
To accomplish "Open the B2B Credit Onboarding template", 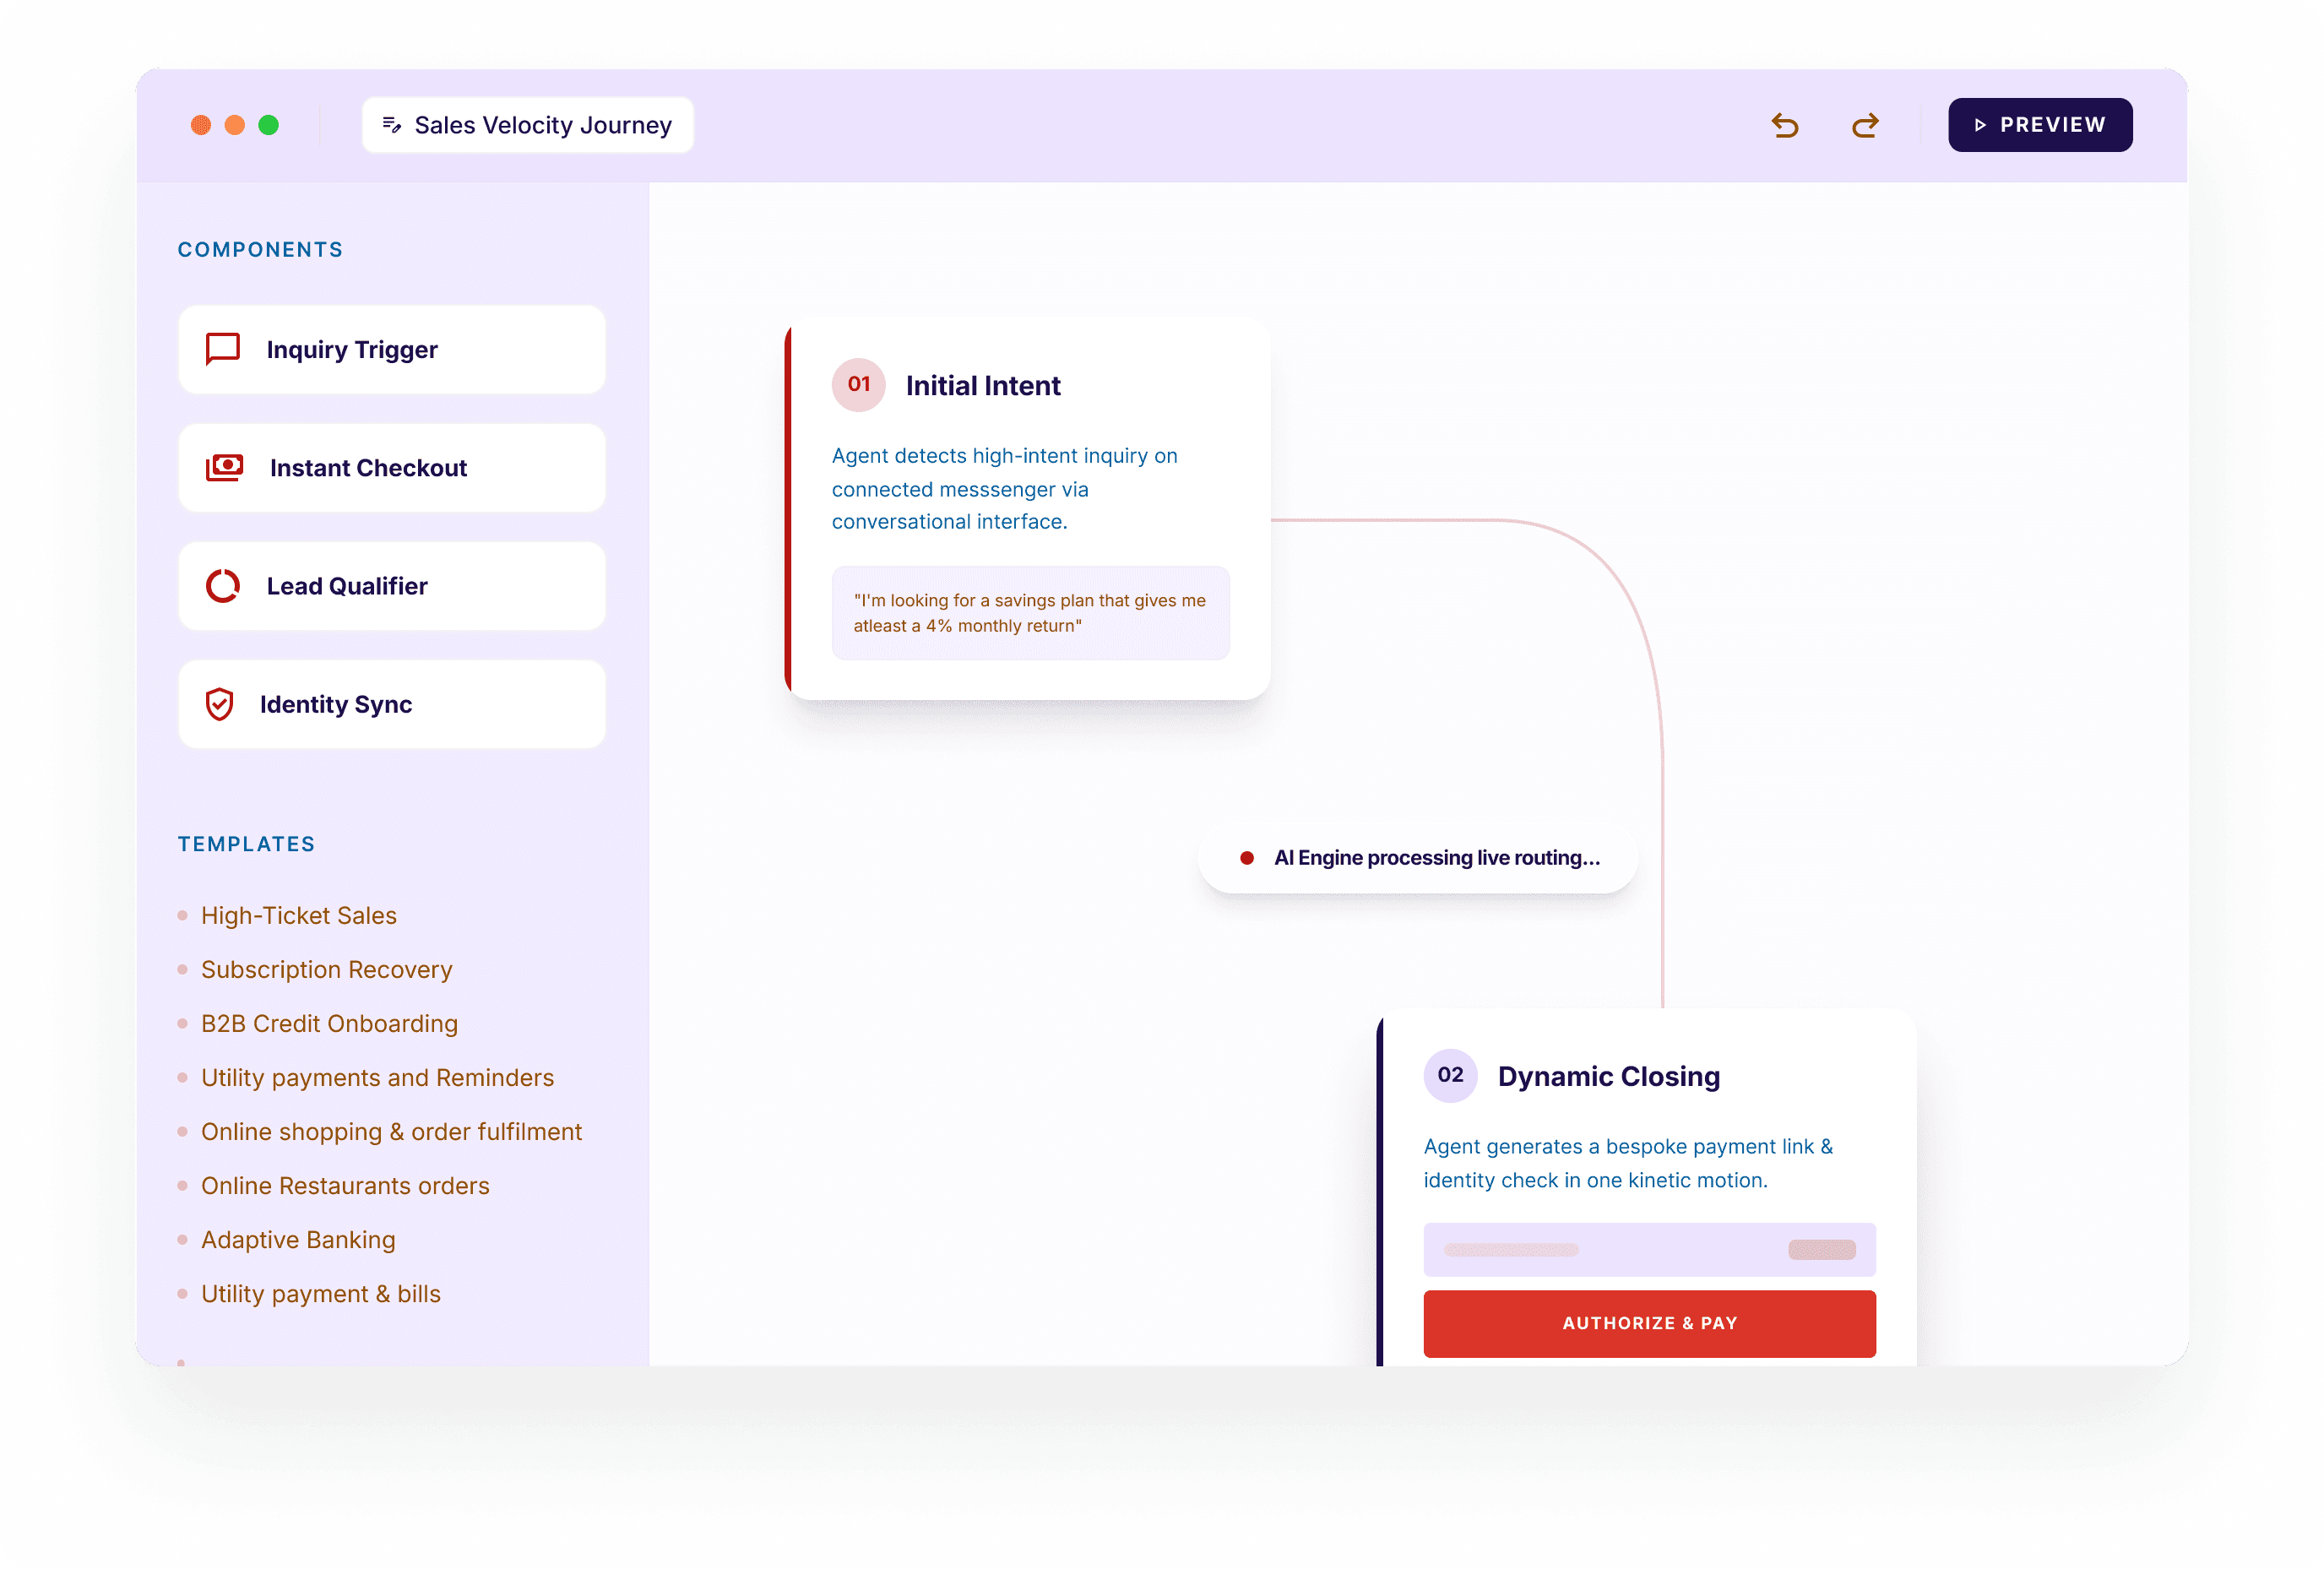I will (329, 1023).
